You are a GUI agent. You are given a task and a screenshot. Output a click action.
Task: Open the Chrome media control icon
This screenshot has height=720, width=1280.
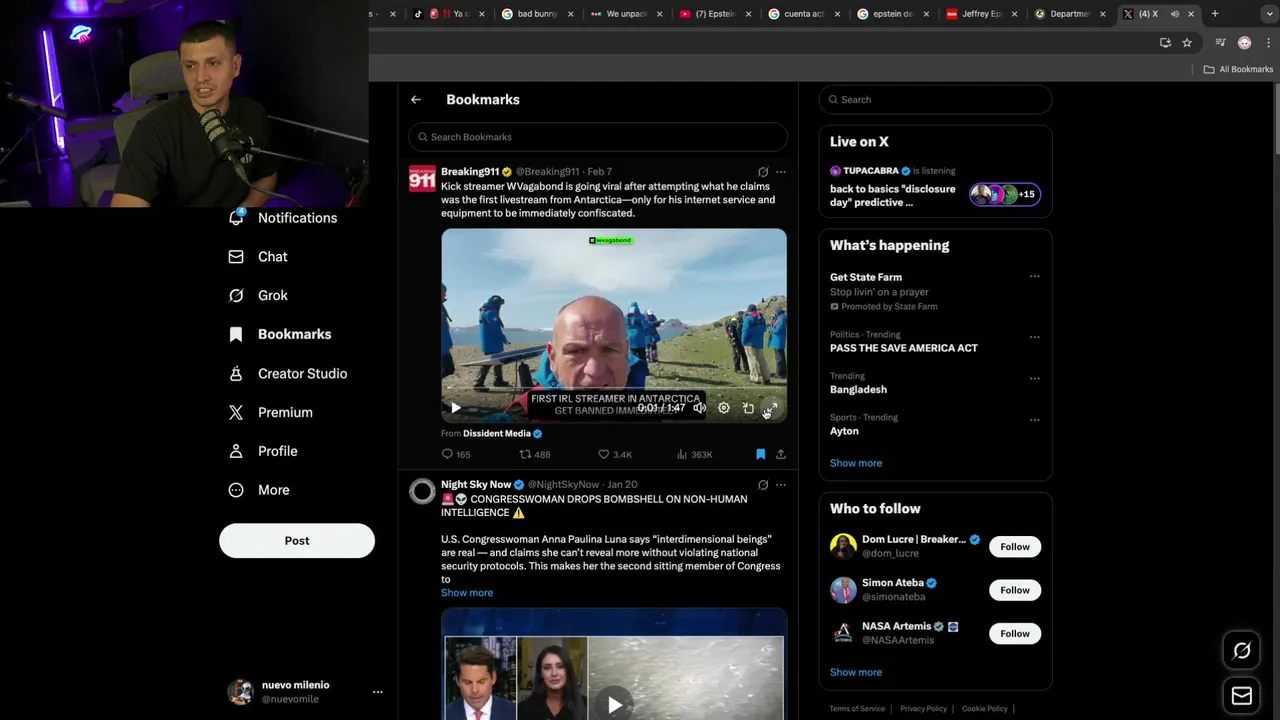pyautogui.click(x=1220, y=43)
